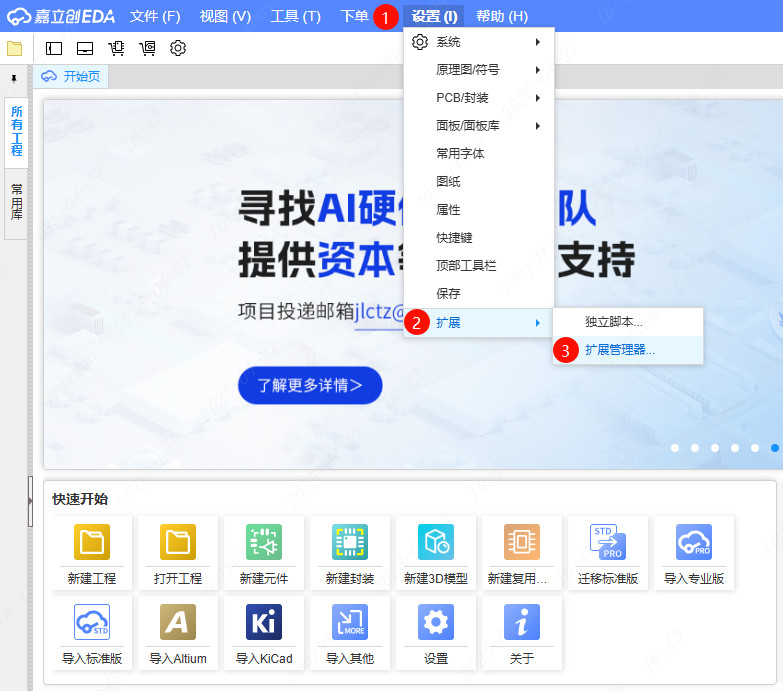Toggle the bottom panel toolbar icon
783x691 pixels.
coord(85,48)
